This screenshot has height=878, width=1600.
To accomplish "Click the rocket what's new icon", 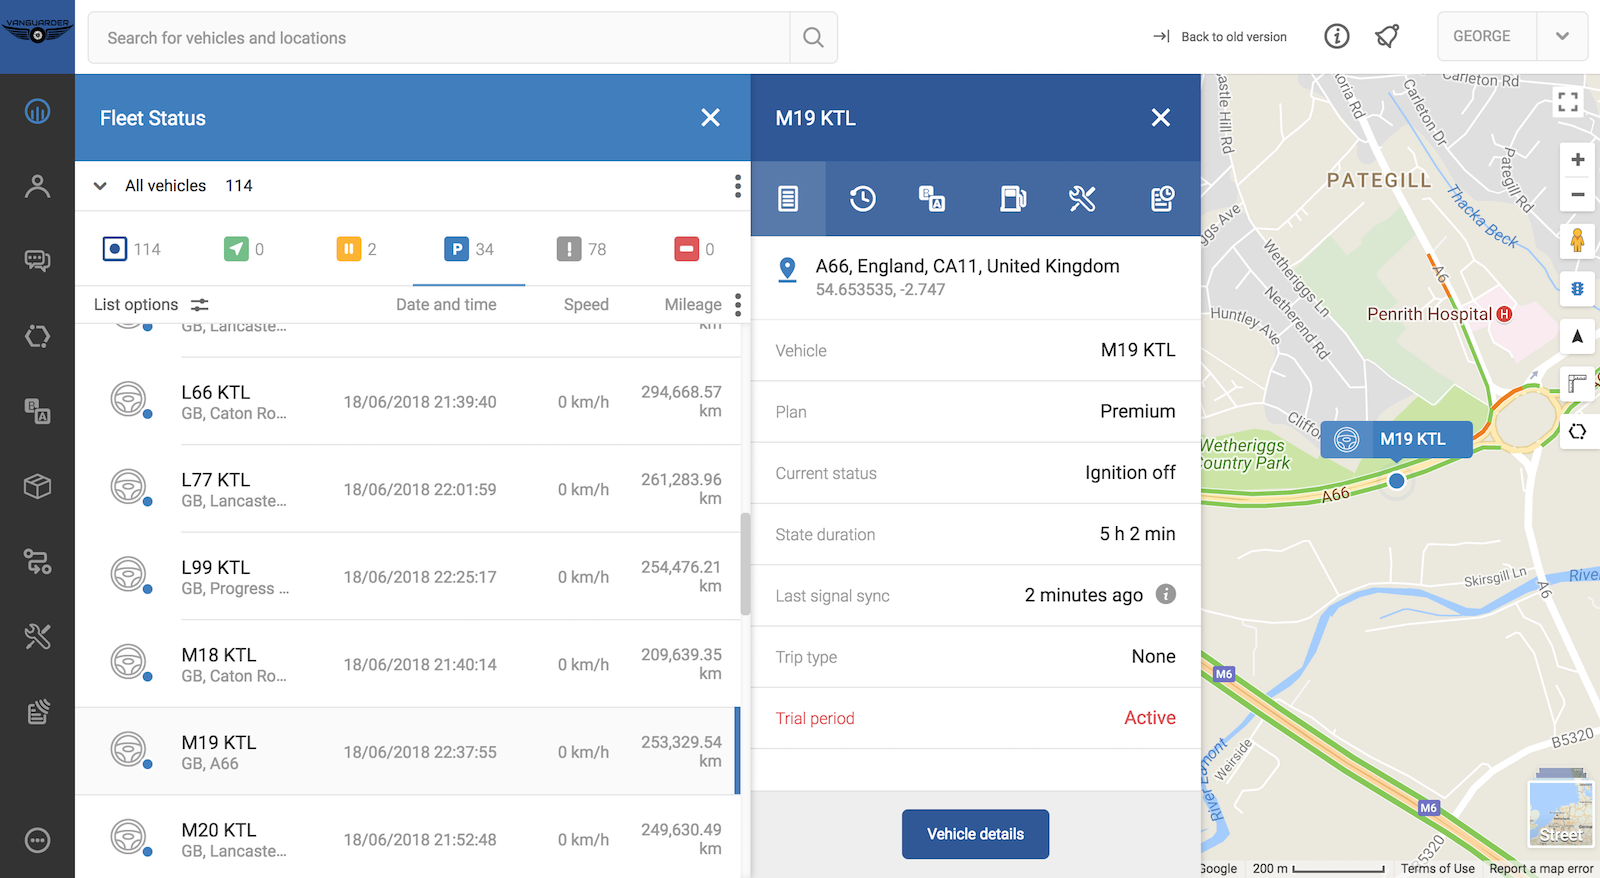I will click(1387, 37).
